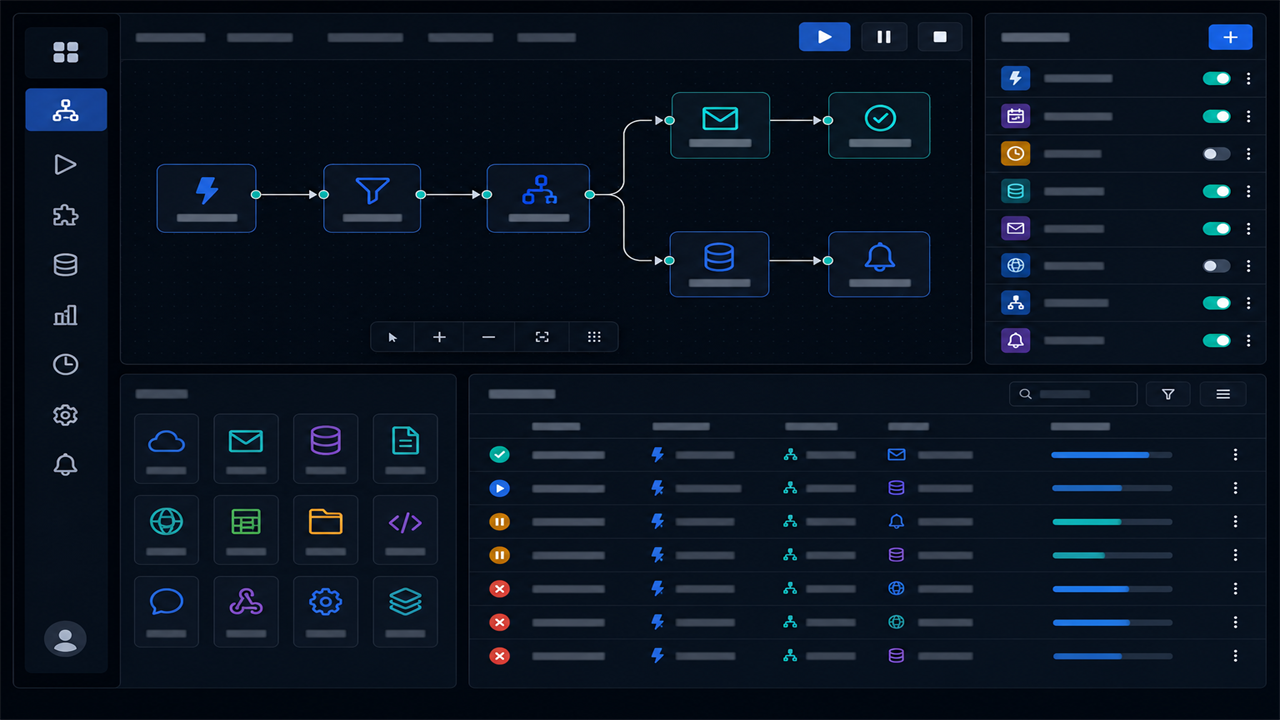Open the clock history icon in sidebar

tap(66, 365)
